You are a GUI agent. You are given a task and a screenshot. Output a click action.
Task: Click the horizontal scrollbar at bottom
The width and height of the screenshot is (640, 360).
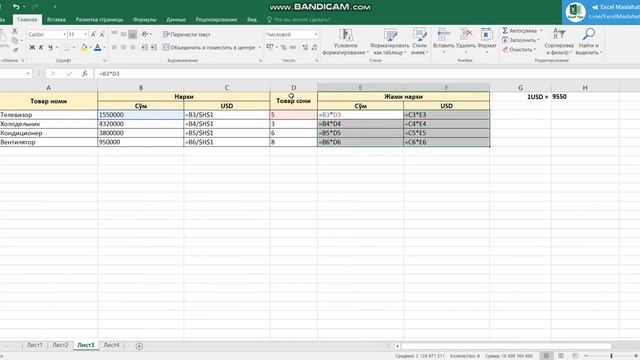pyautogui.click(x=506, y=346)
